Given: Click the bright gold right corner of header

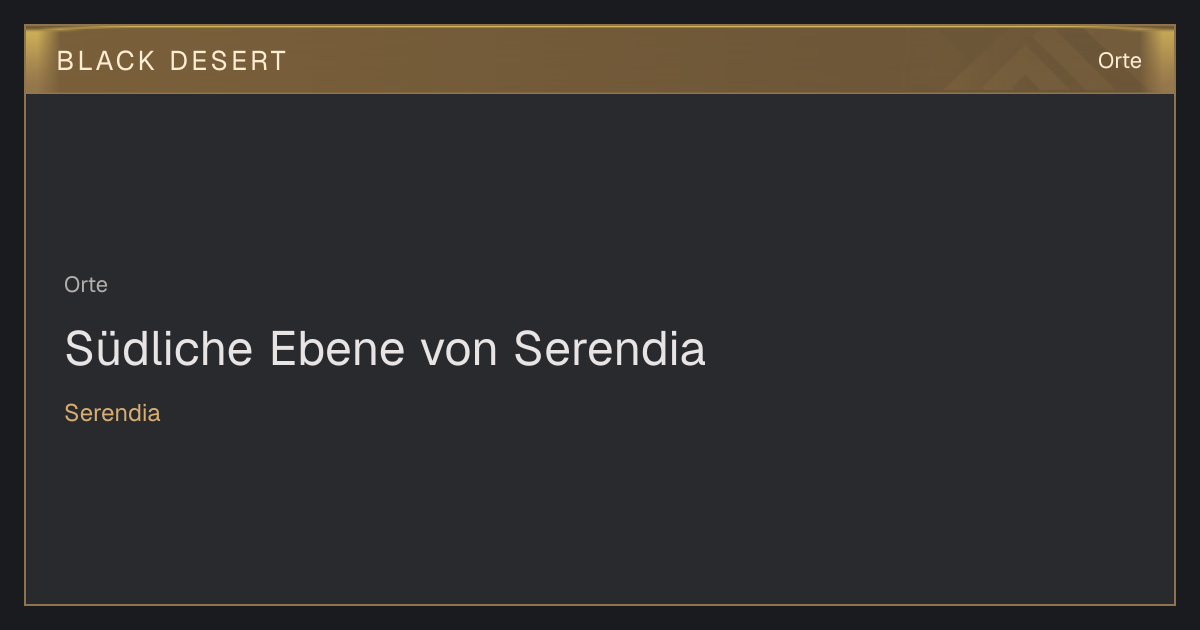Looking at the screenshot, I should click(1164, 45).
